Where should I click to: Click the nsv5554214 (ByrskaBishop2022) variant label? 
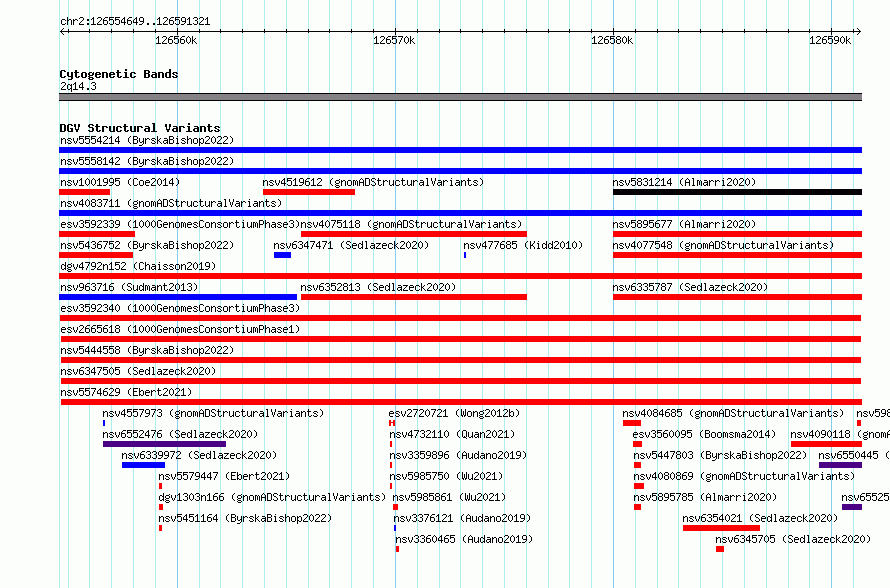147,140
